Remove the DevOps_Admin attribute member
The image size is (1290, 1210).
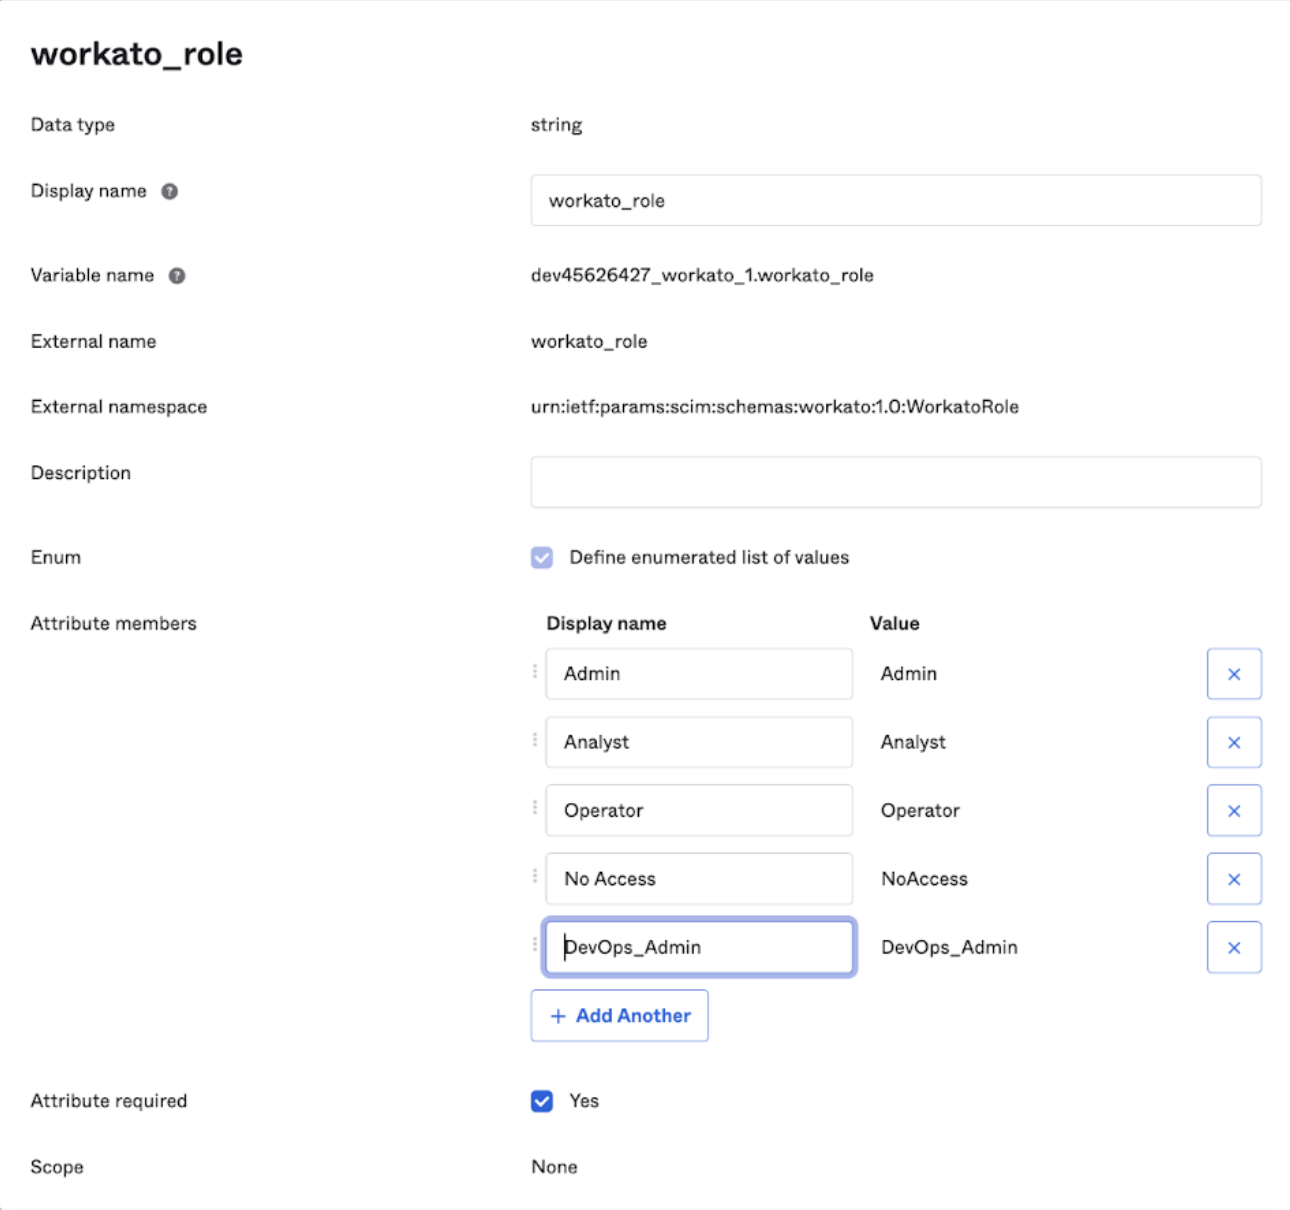tap(1234, 947)
